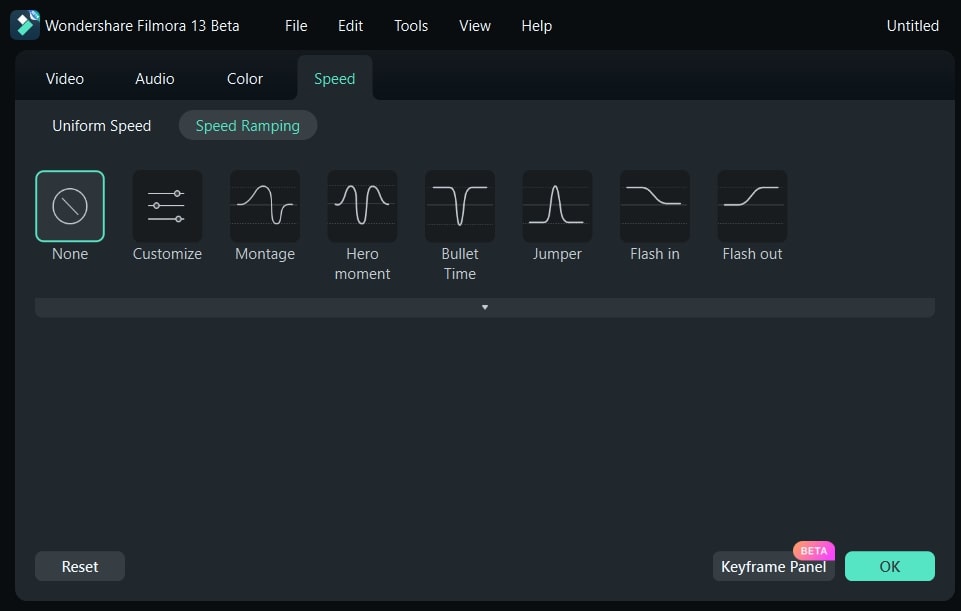This screenshot has height=611, width=961.
Task: Apply the Hero moment preset
Action: click(362, 206)
